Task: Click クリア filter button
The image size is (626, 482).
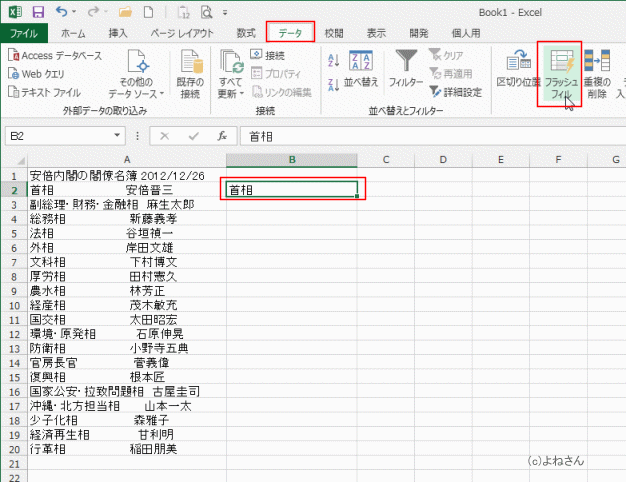Action: (x=446, y=56)
